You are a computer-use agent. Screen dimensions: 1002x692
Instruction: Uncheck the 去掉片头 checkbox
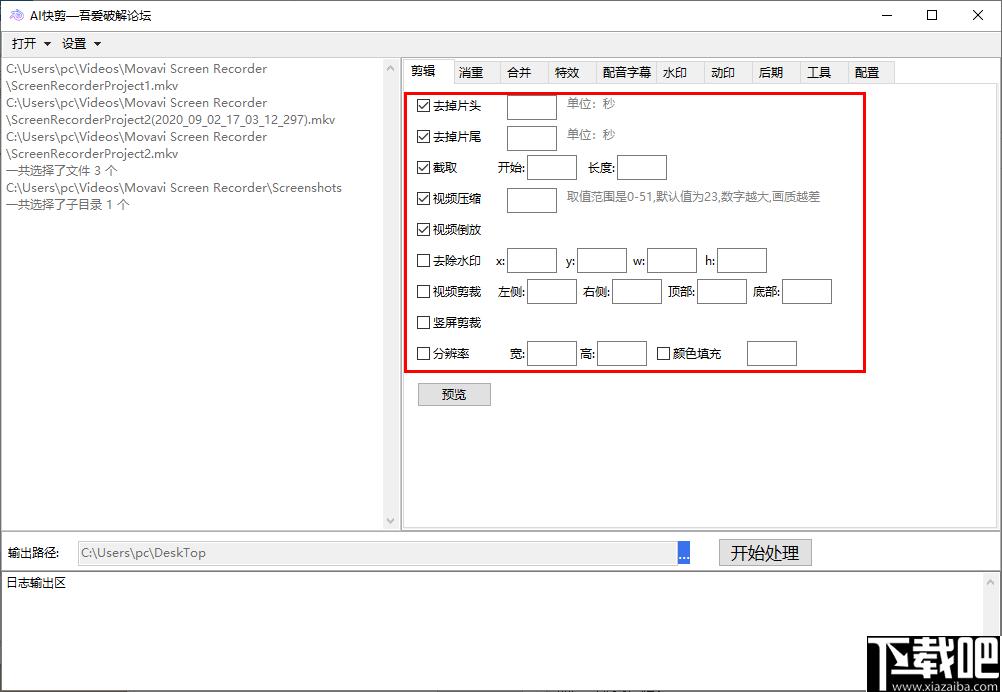423,106
